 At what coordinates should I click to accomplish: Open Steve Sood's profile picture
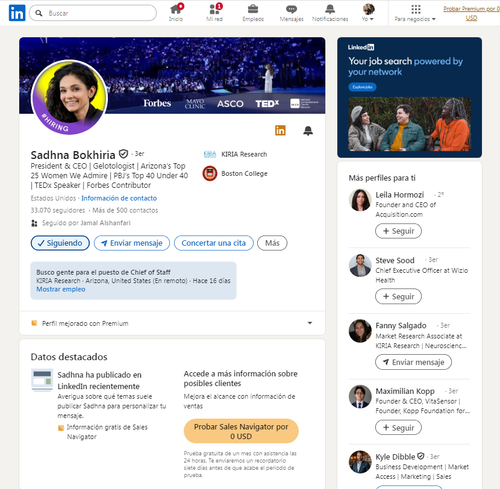click(360, 266)
